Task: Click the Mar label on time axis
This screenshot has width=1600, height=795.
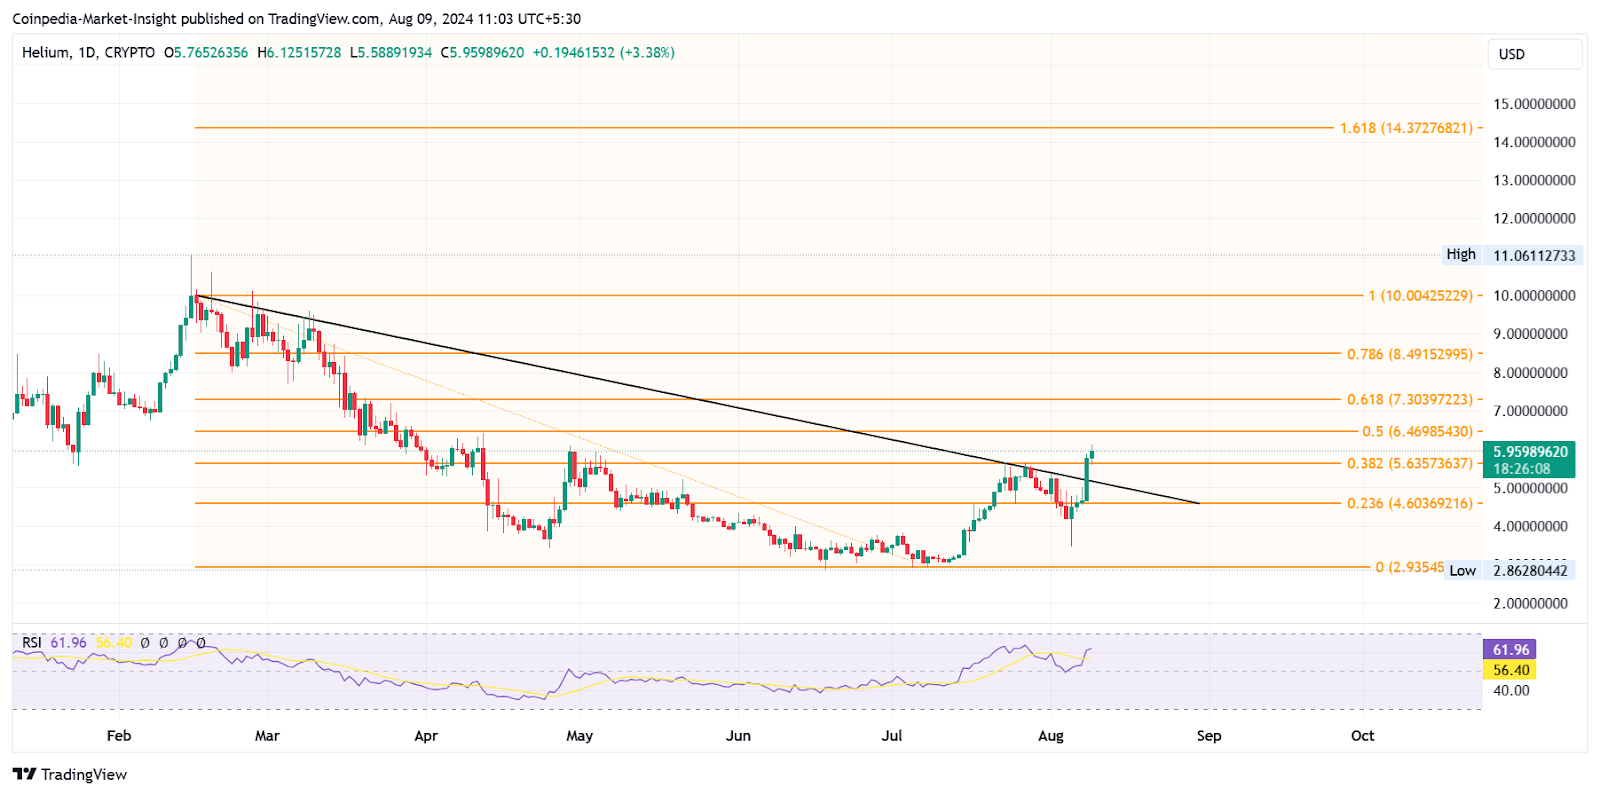Action: coord(267,736)
